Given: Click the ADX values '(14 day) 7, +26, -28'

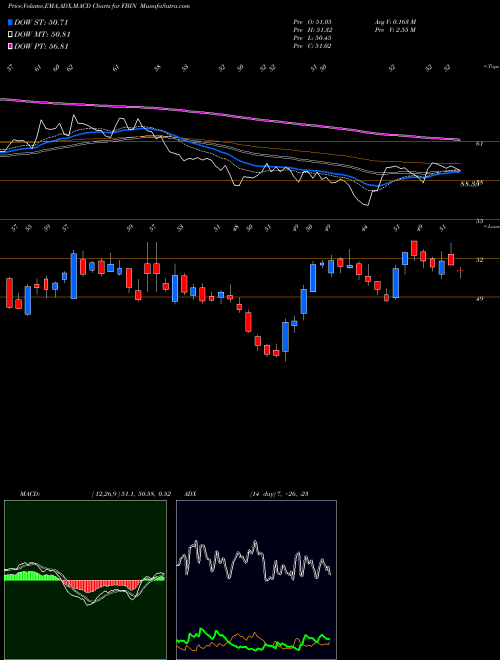Looking at the screenshot, I should point(279,494).
